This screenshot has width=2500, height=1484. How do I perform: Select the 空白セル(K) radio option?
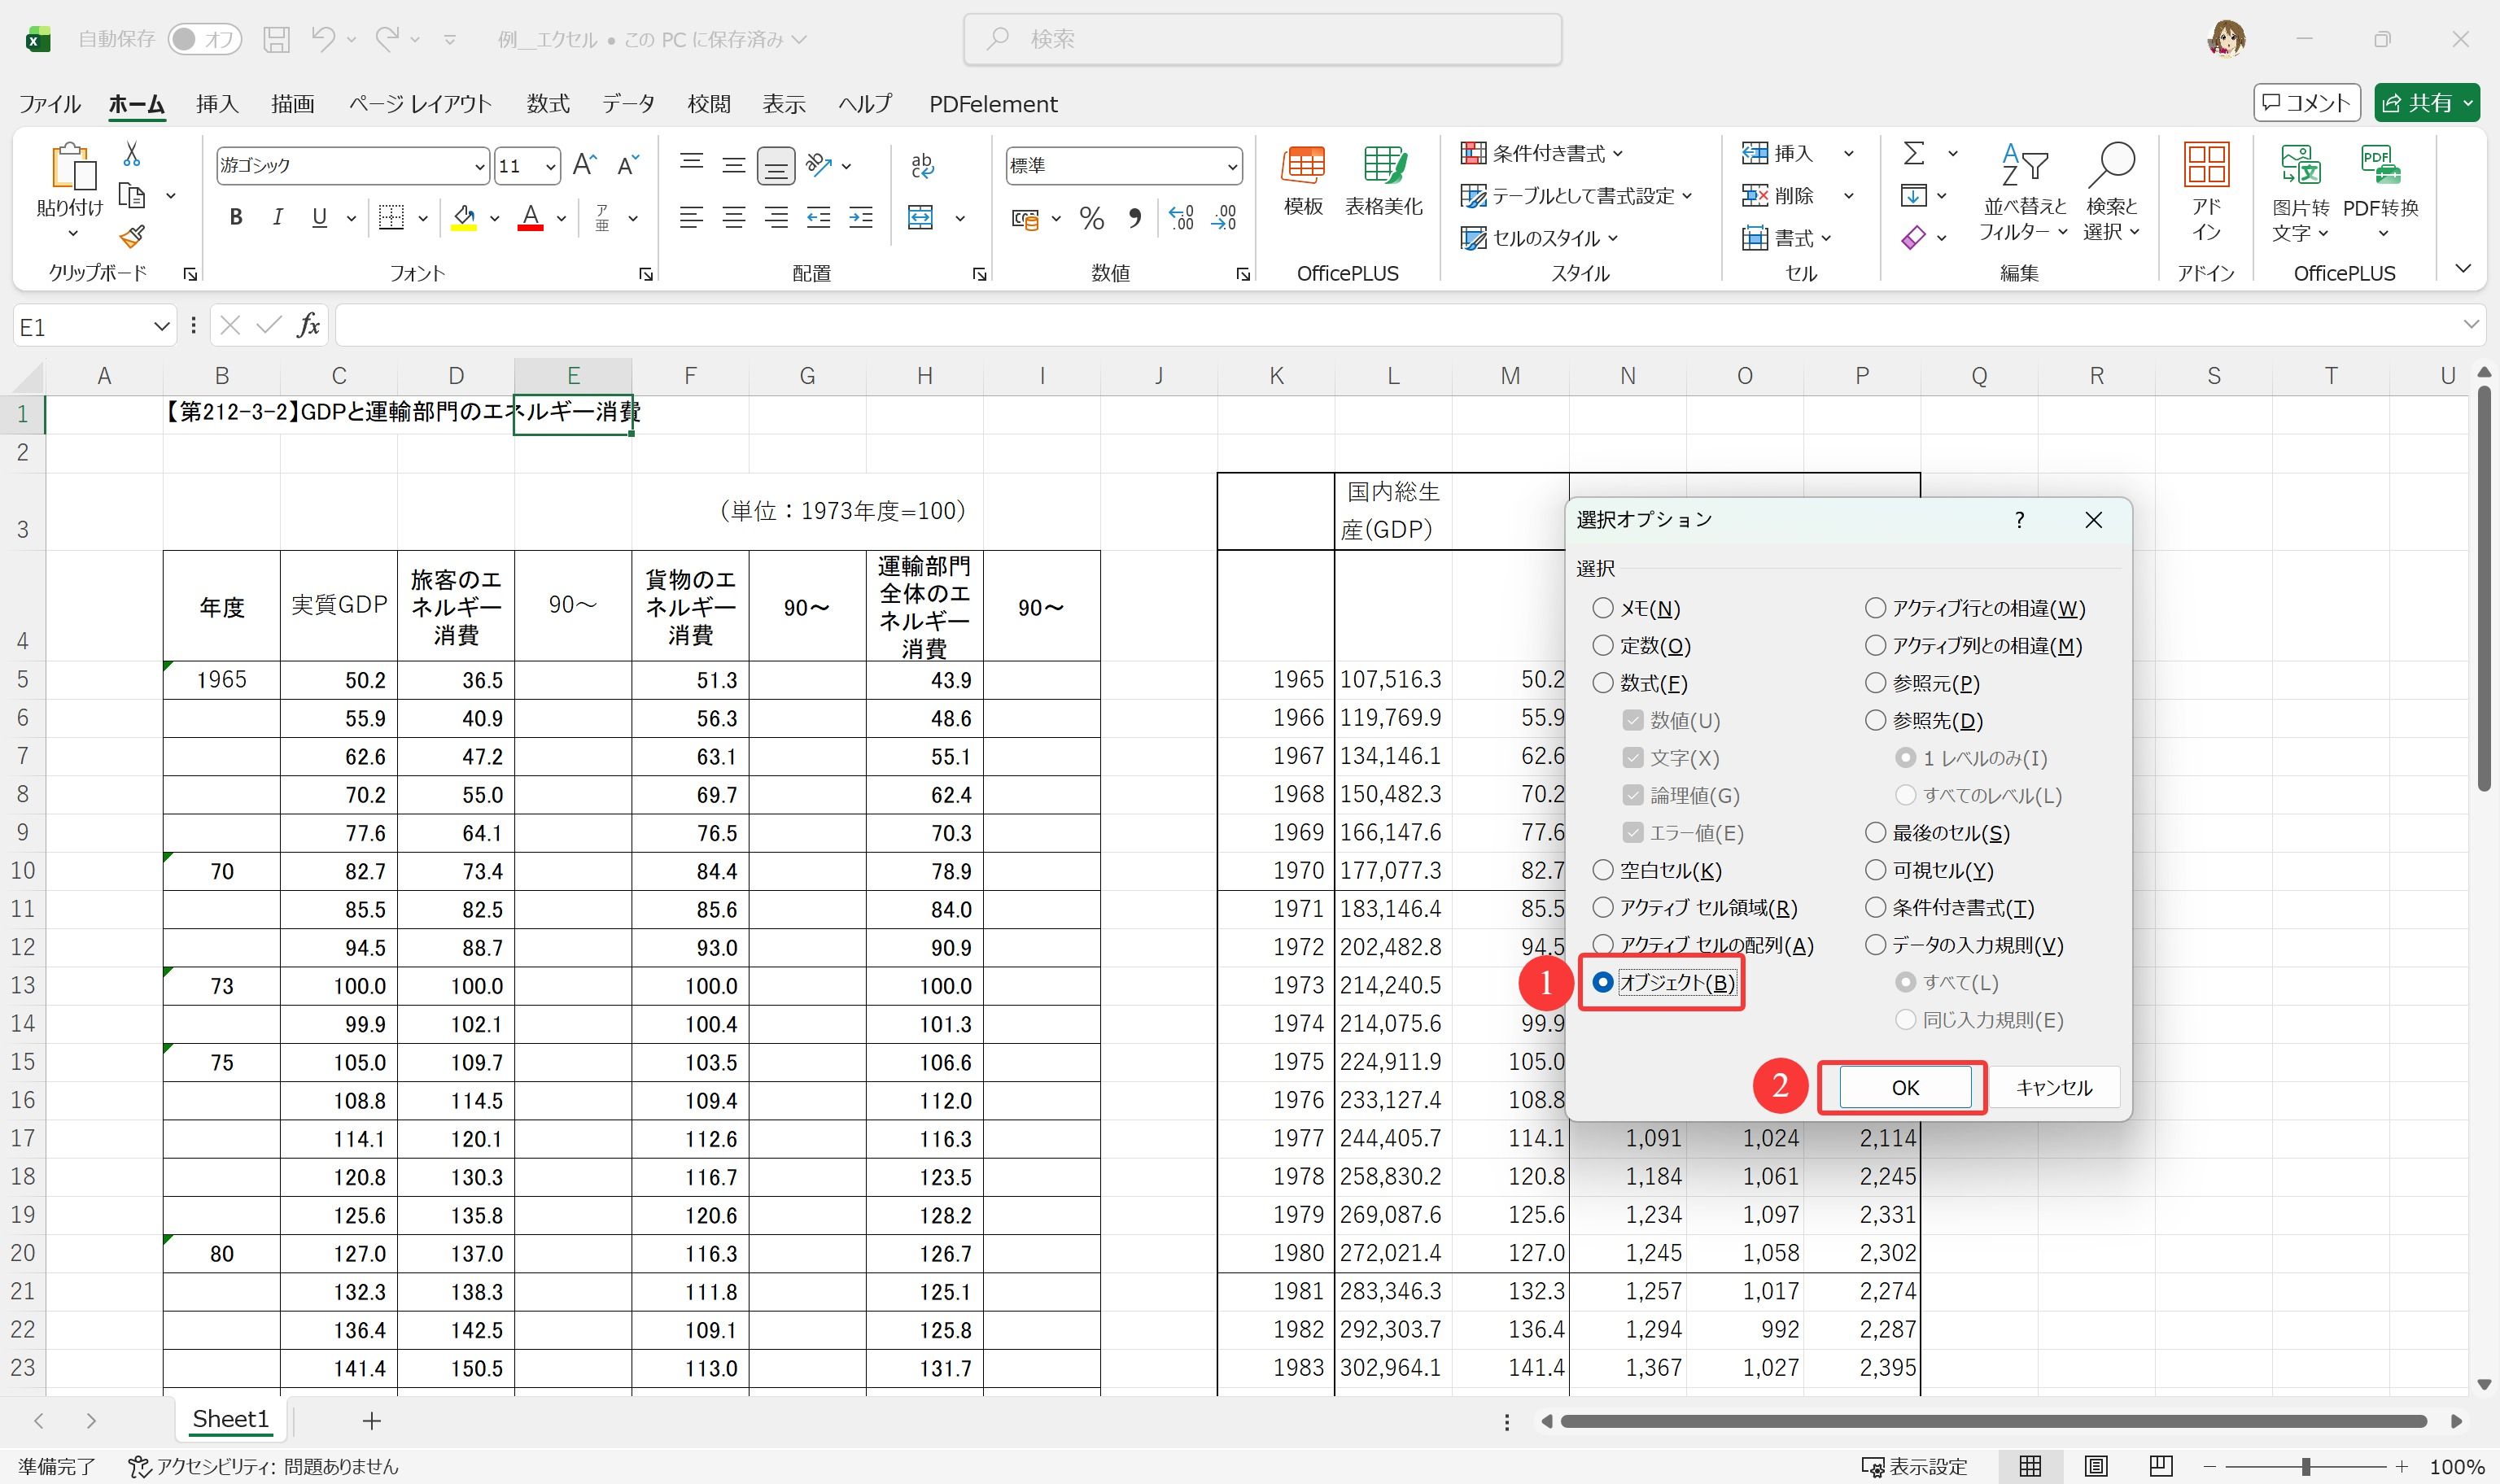1603,870
